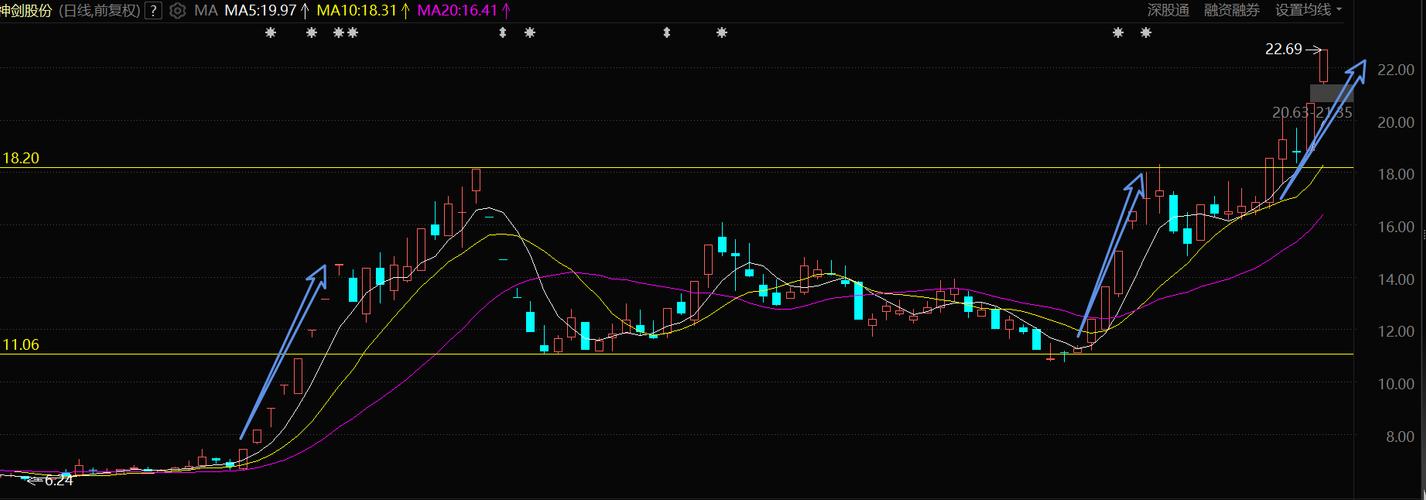1426x500 pixels.
Task: Click the rightmost asterisk event marker
Action: pos(1146,33)
